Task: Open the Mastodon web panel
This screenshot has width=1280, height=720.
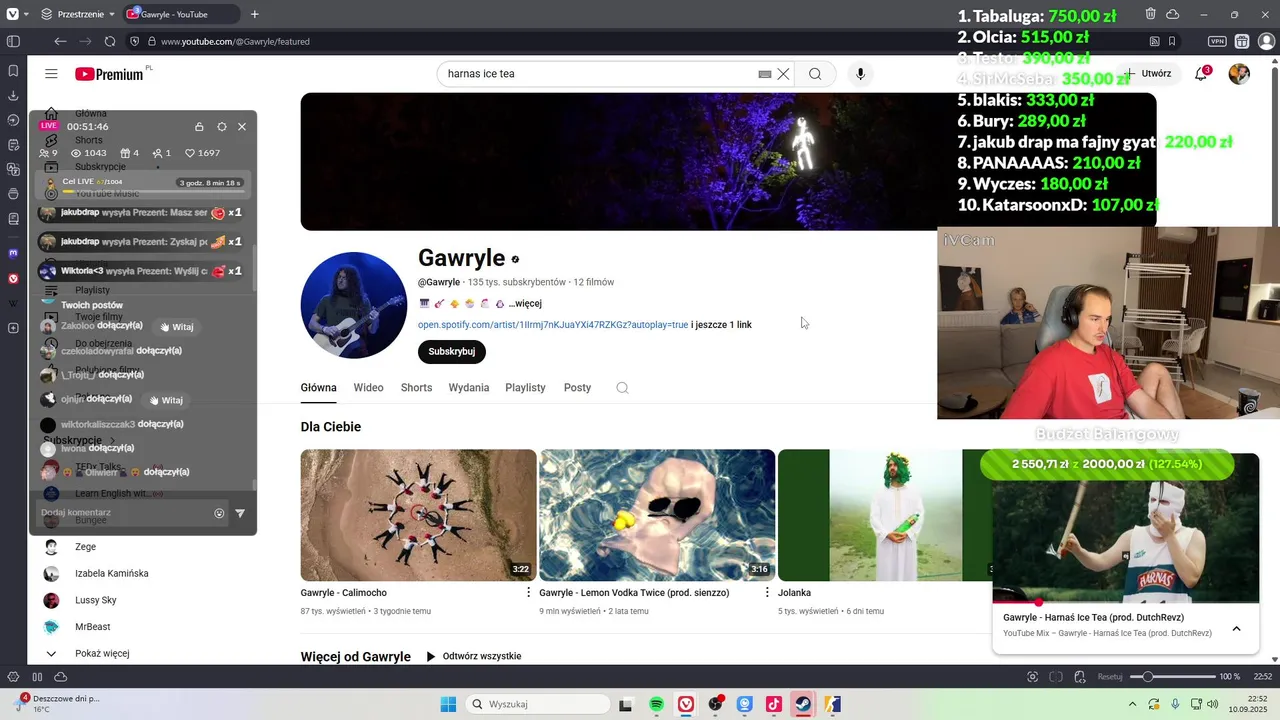Action: 13,254
